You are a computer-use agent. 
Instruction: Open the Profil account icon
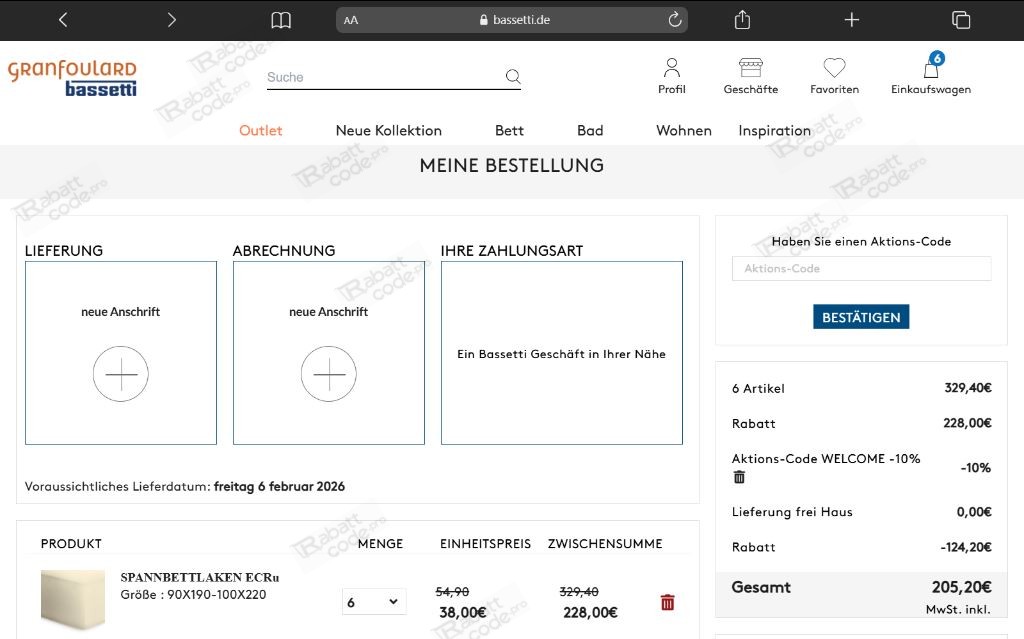[x=671, y=69]
